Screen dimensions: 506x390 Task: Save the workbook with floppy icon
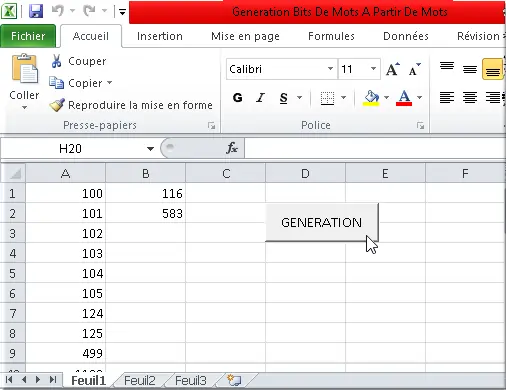tap(36, 11)
